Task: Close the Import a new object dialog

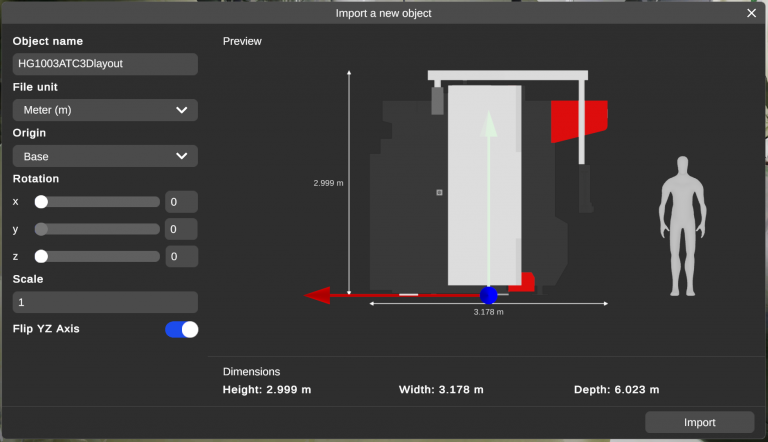Action: [751, 13]
